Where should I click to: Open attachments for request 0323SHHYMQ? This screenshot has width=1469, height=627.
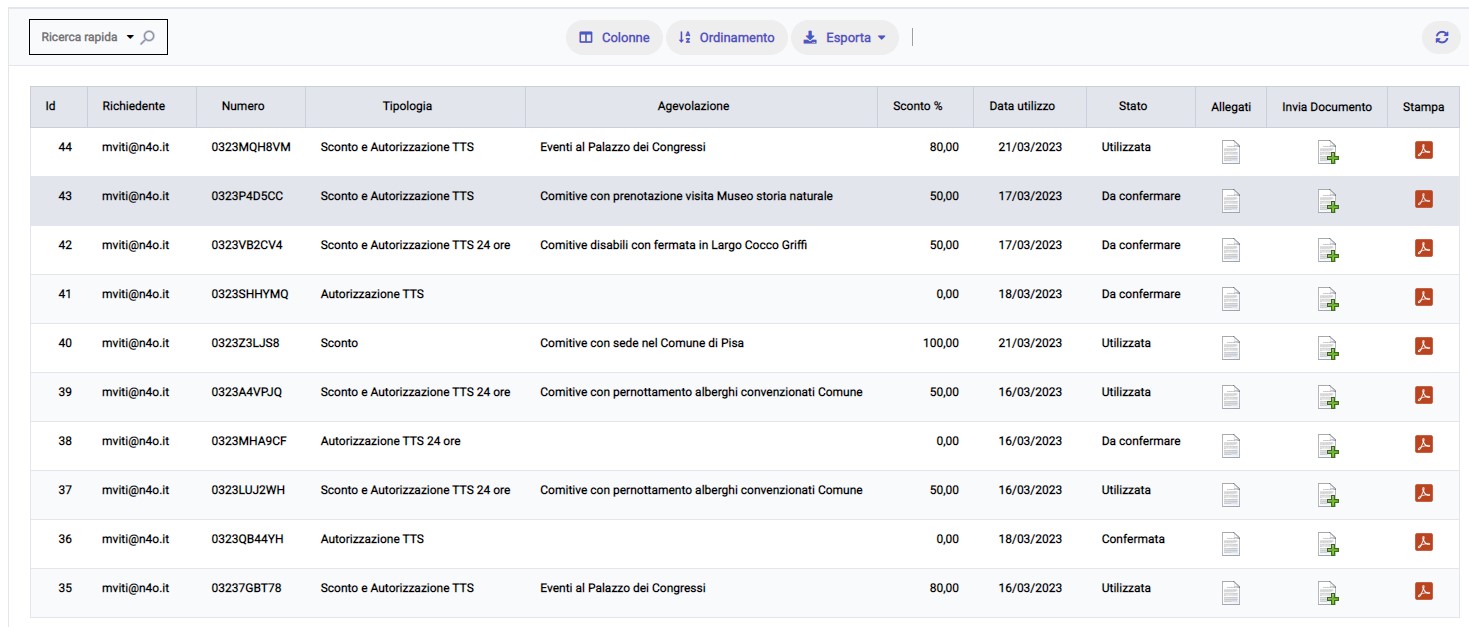(x=1231, y=298)
